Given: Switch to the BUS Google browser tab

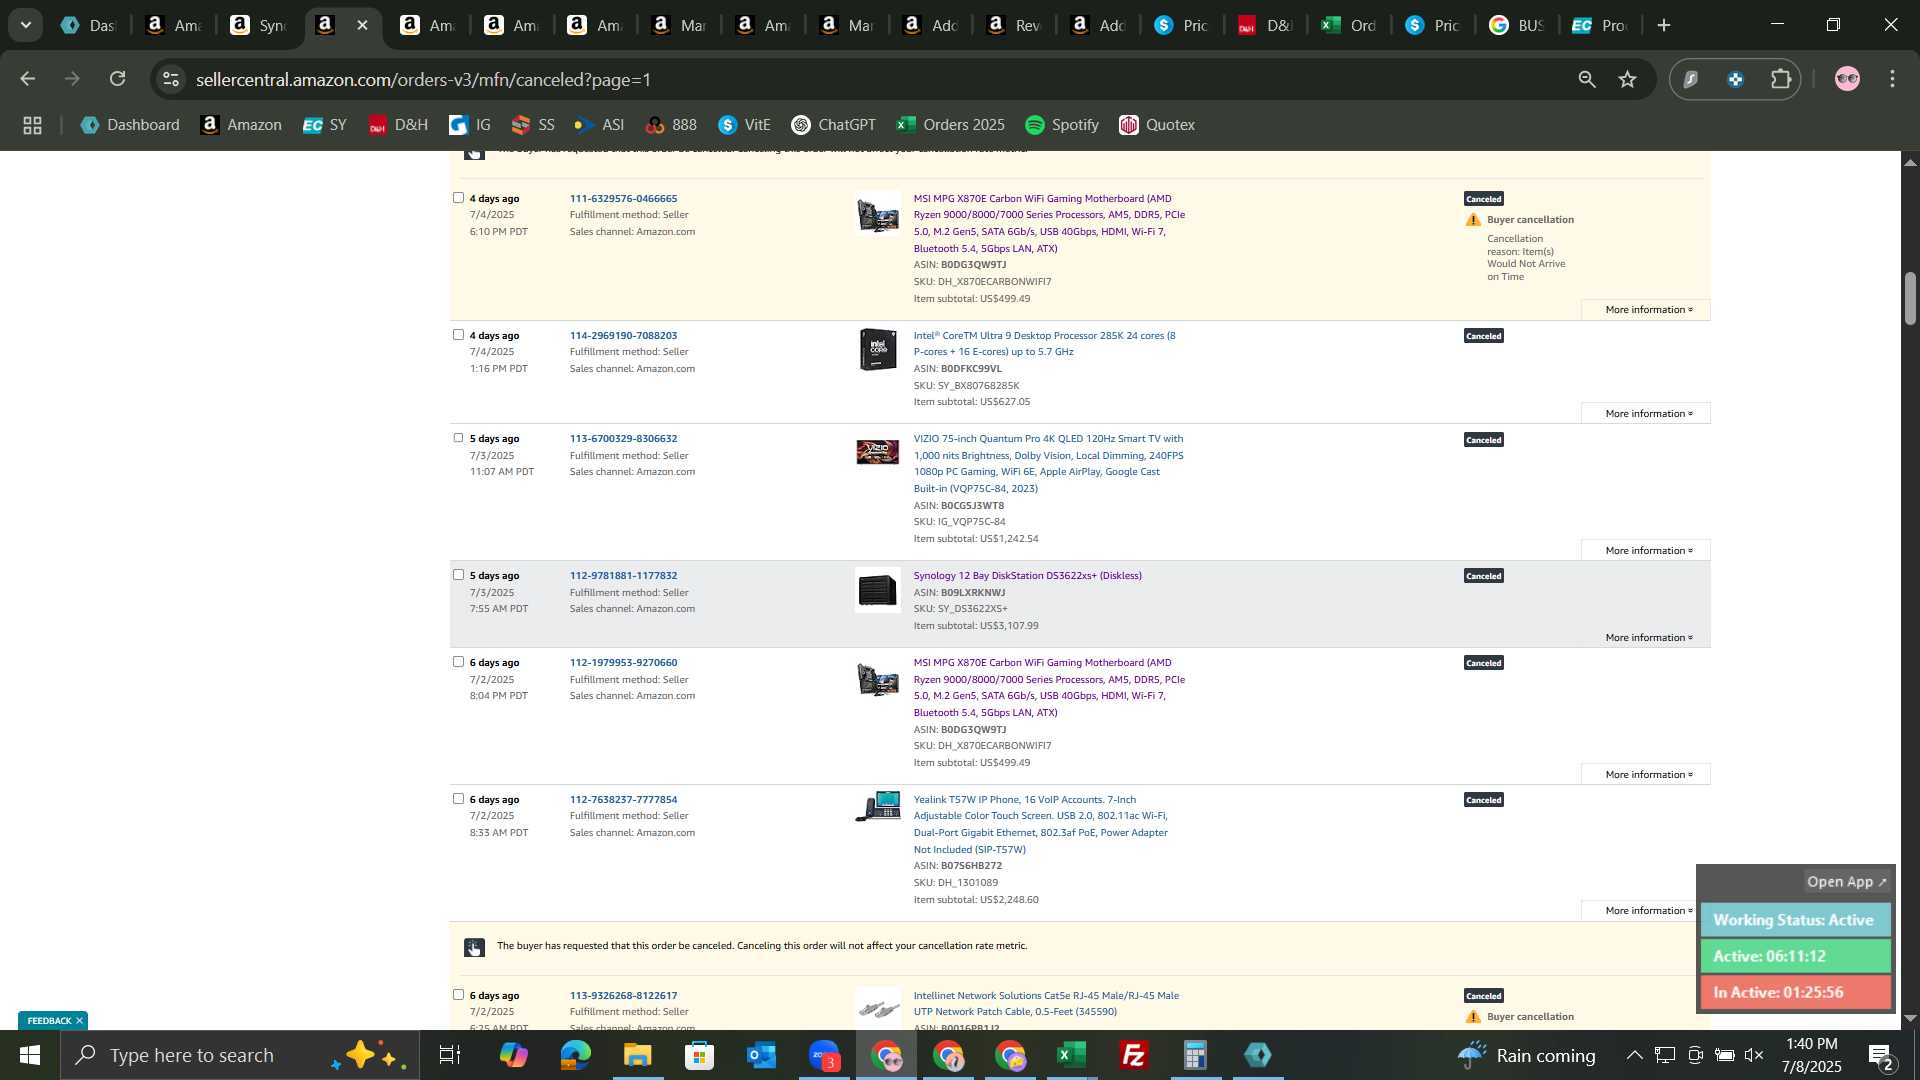Looking at the screenshot, I should click(x=1518, y=25).
